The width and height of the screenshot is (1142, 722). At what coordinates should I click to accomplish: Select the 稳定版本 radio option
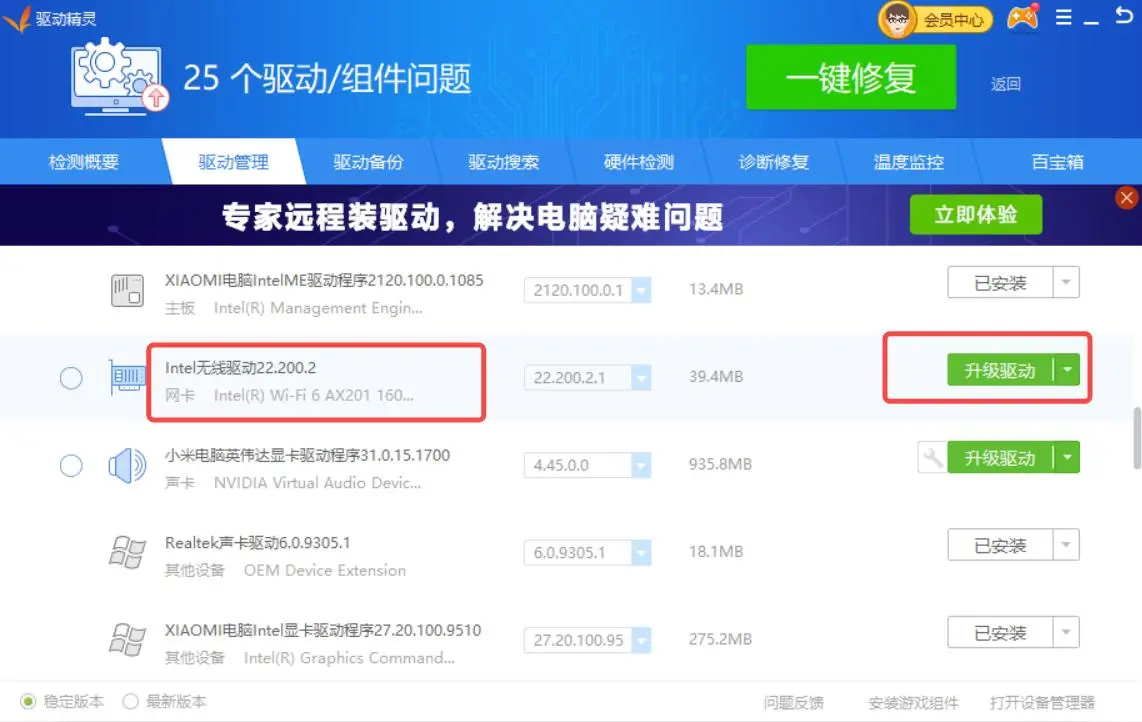coord(28,702)
